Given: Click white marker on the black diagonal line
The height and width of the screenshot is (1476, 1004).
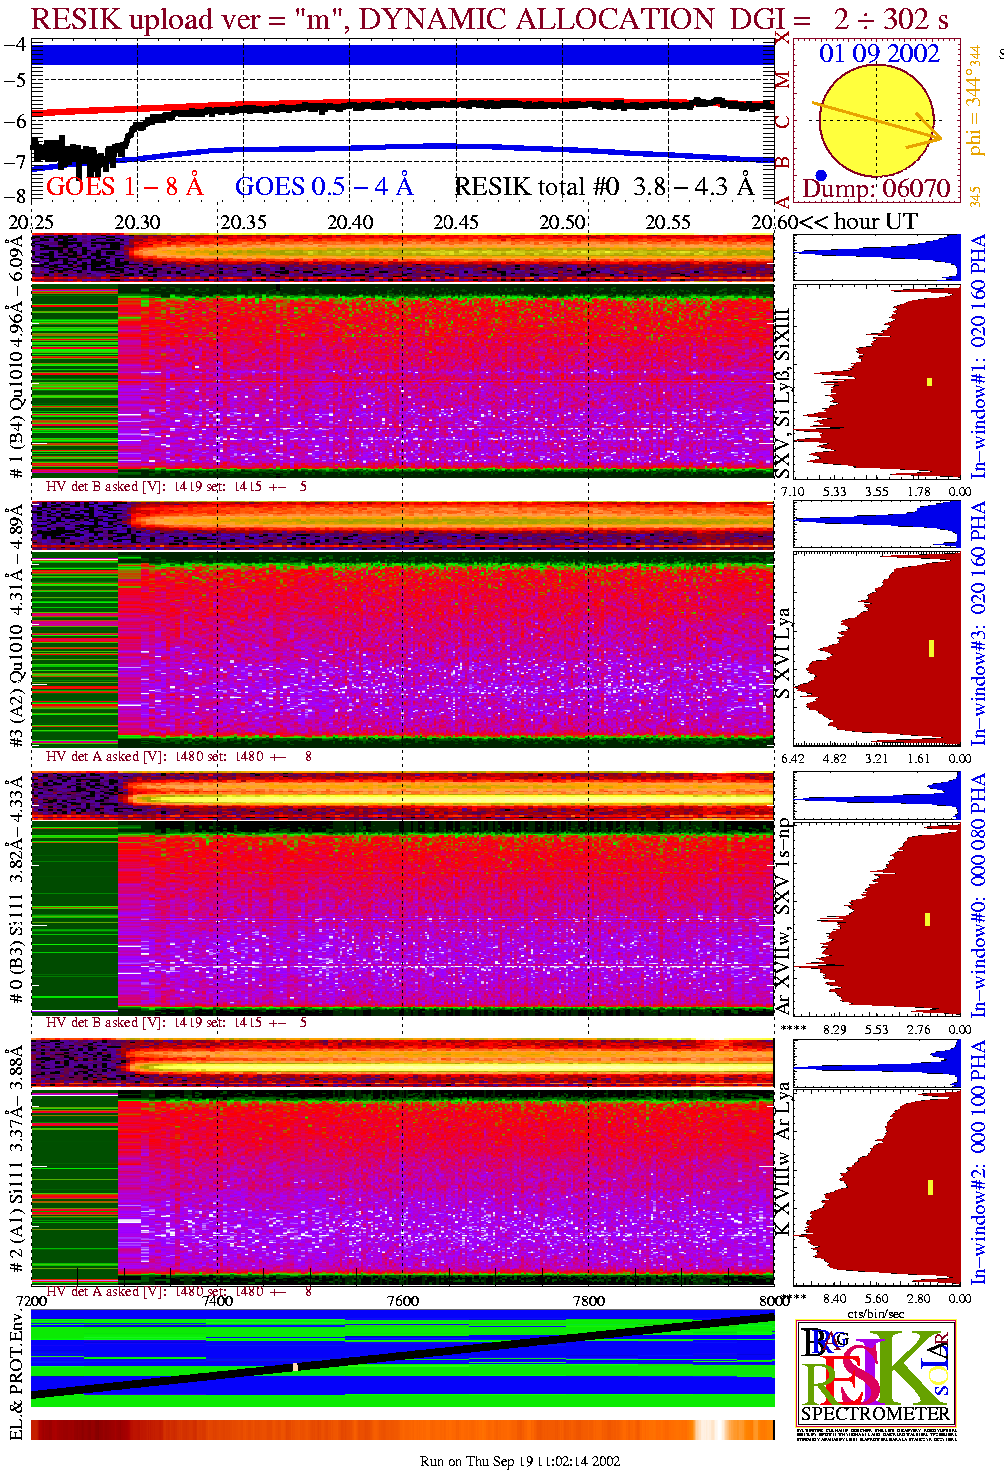Looking at the screenshot, I should tap(295, 1367).
